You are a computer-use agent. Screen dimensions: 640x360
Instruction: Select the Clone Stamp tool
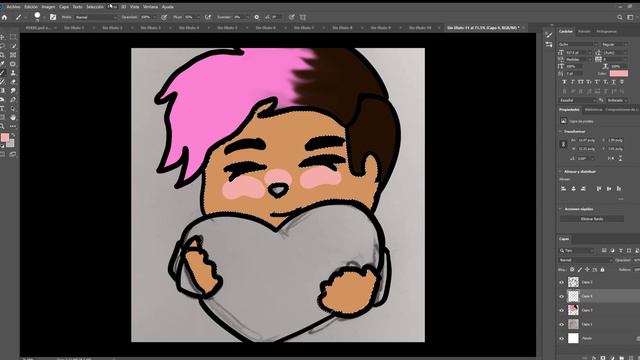(13, 73)
